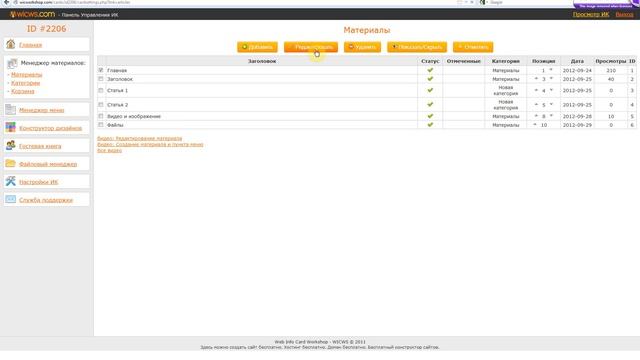Click the Гостевая книга people icon

11,145
